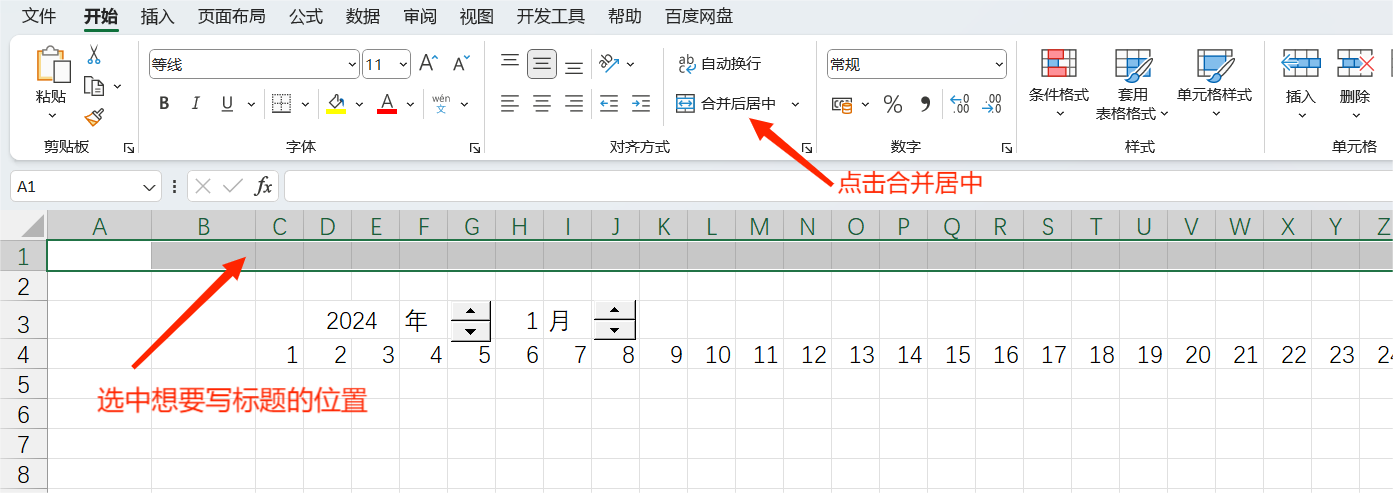The width and height of the screenshot is (1393, 493).
Task: Align text to bottom of cell
Action: (x=574, y=65)
